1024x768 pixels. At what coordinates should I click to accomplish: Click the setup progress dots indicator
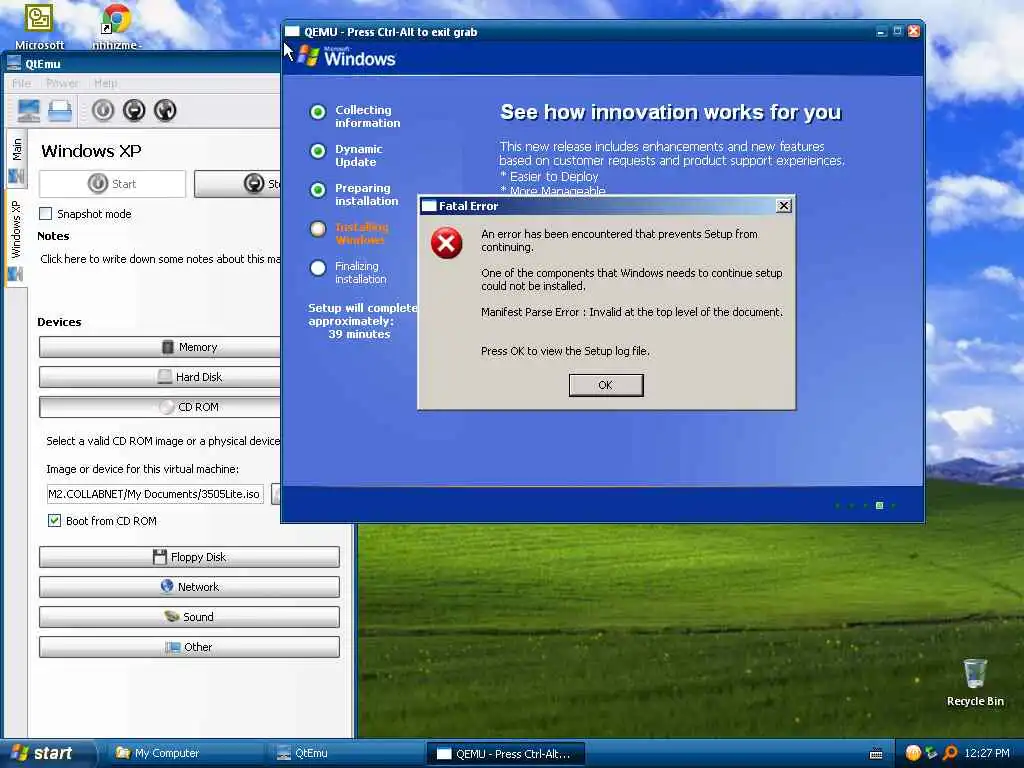click(865, 505)
